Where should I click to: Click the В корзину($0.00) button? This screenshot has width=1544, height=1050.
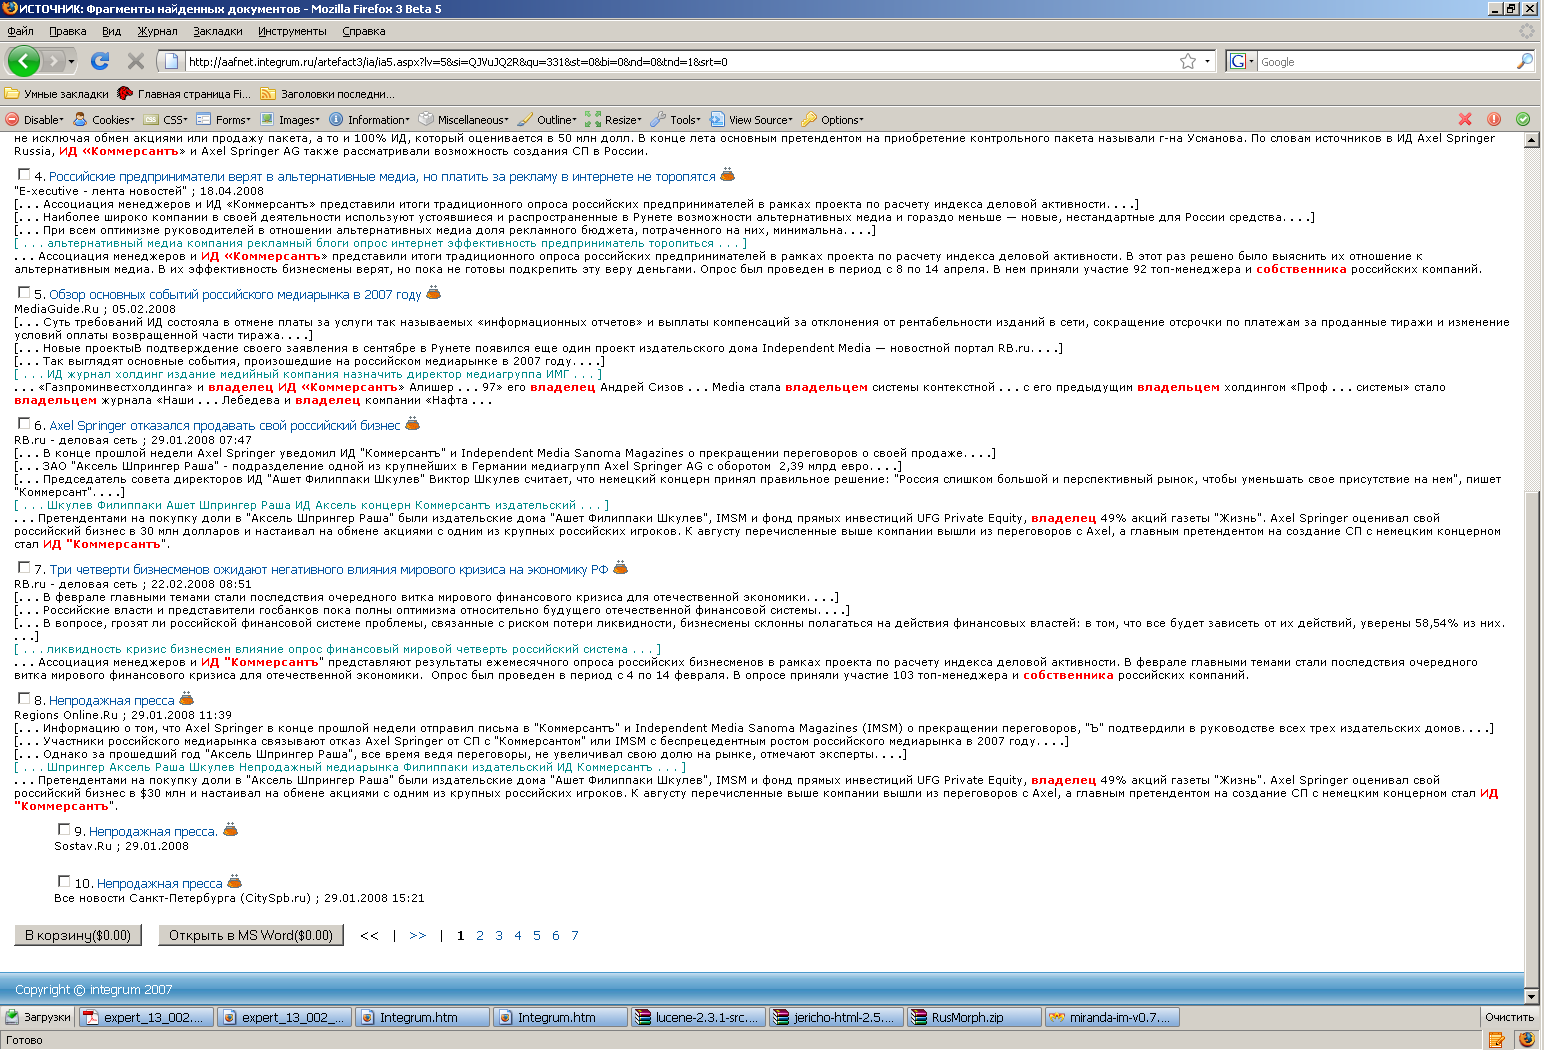(x=78, y=935)
